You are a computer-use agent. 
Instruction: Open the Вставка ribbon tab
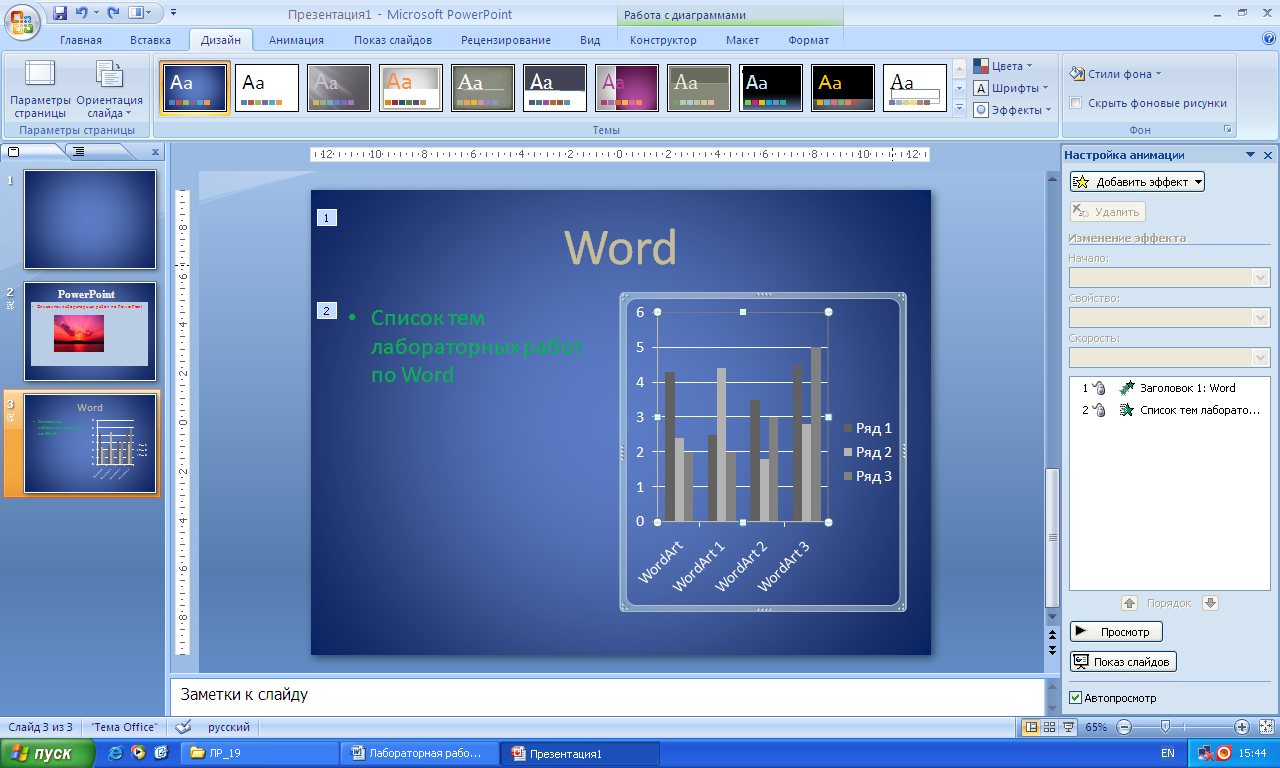pyautogui.click(x=151, y=40)
